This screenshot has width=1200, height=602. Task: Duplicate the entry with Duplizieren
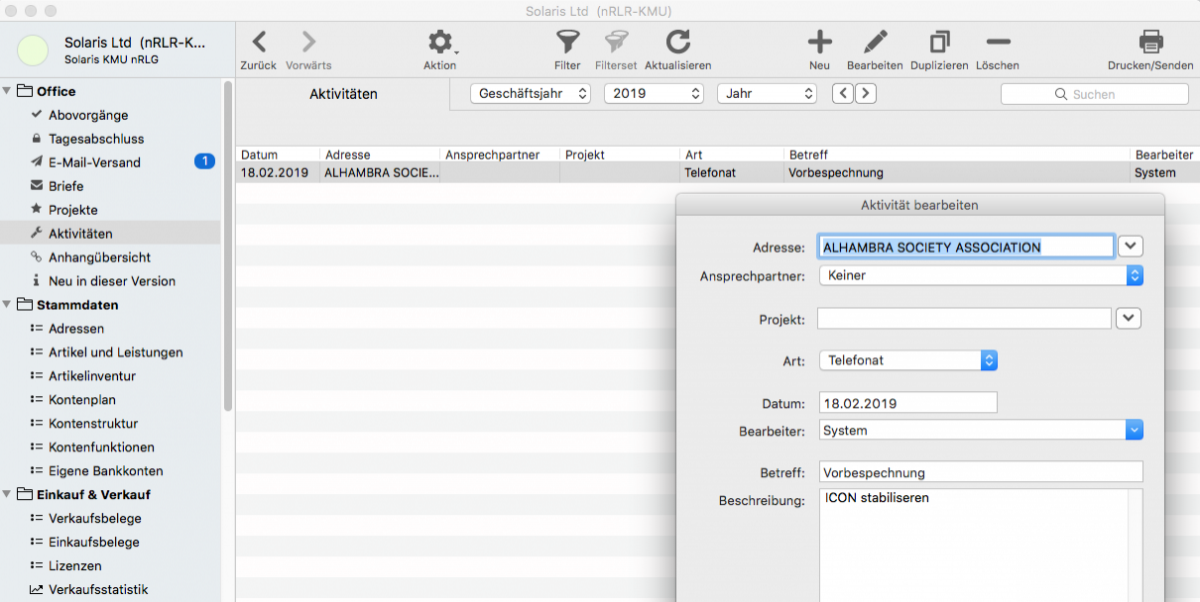coord(939,43)
